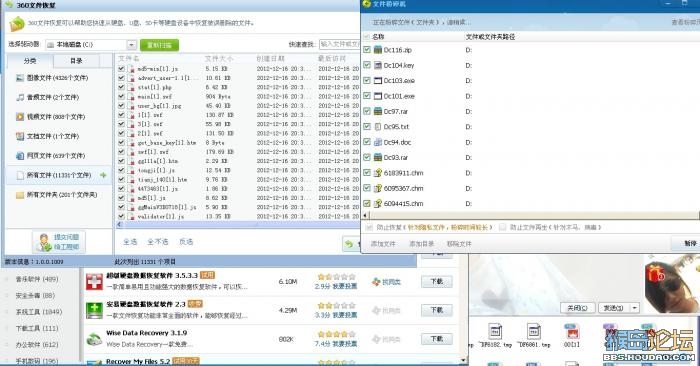Image resolution: width=700 pixels, height=366 pixels.
Task: Uncheck the Dc116.zip checkbox in shredder
Action: [x=367, y=50]
